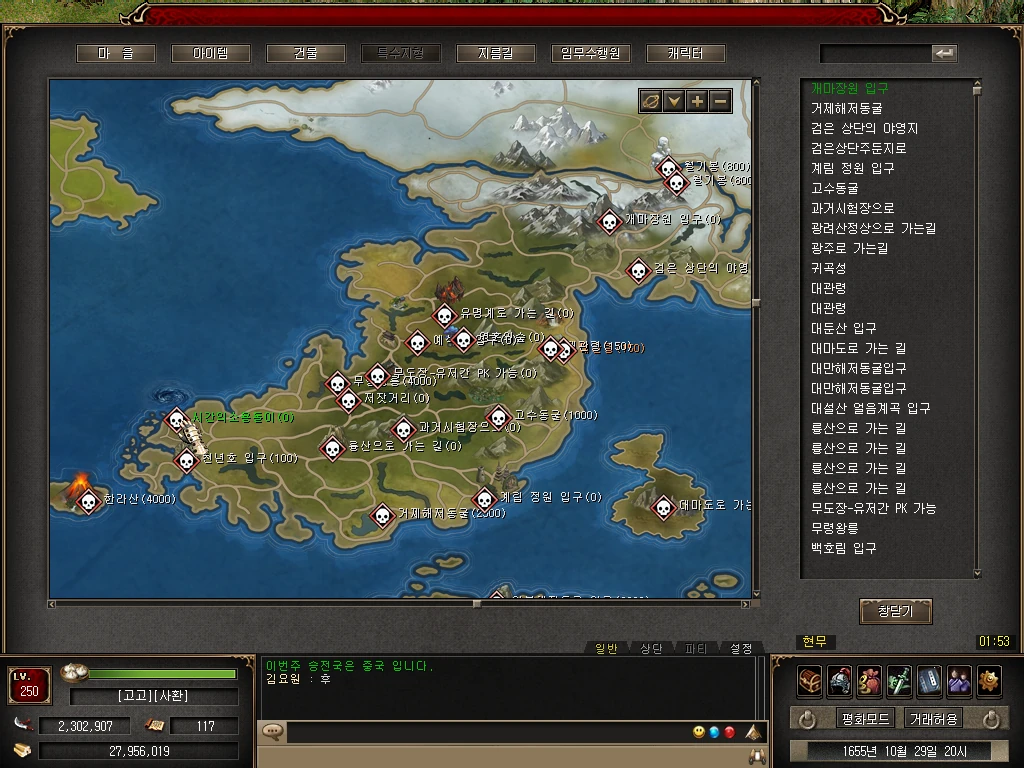1024x768 pixels.
Task: Open the down-arrow dropdown on map toolbar
Action: (x=674, y=101)
